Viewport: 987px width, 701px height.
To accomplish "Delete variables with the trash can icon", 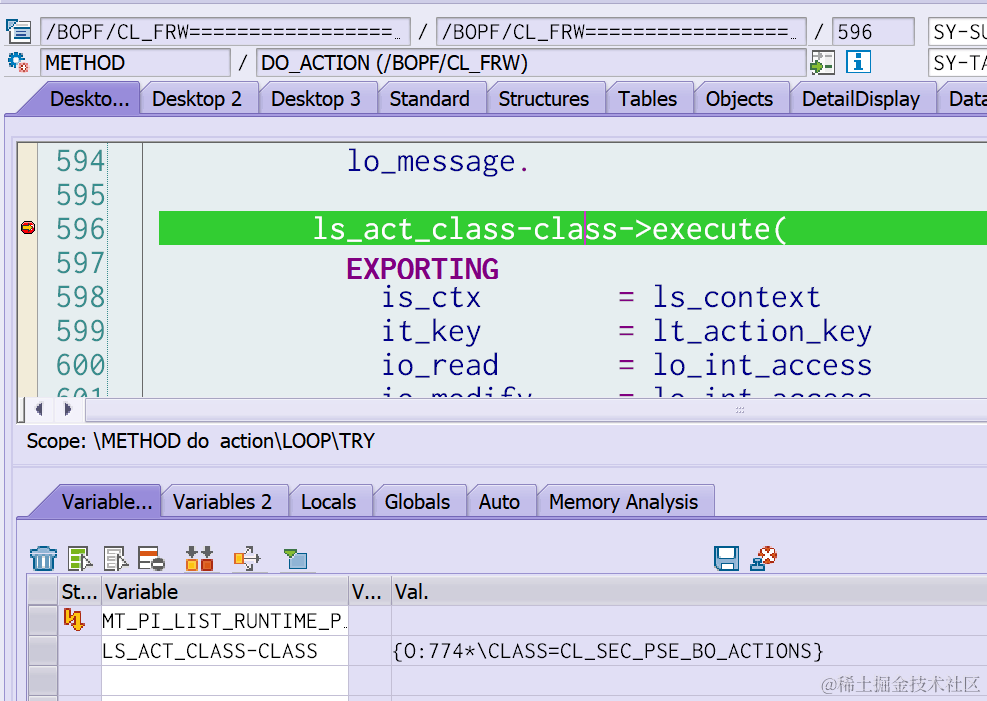I will (x=43, y=558).
